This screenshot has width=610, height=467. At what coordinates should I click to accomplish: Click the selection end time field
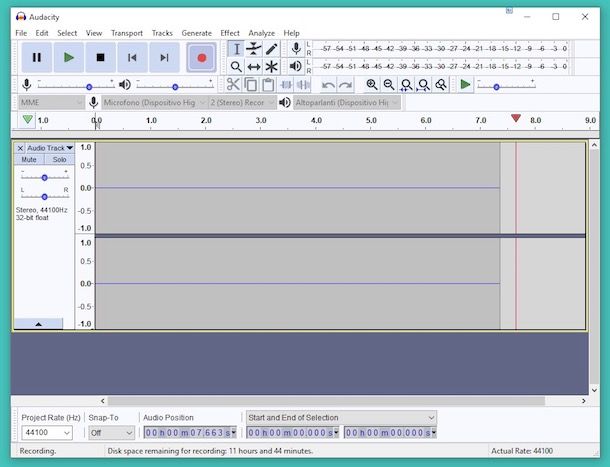tap(390, 433)
